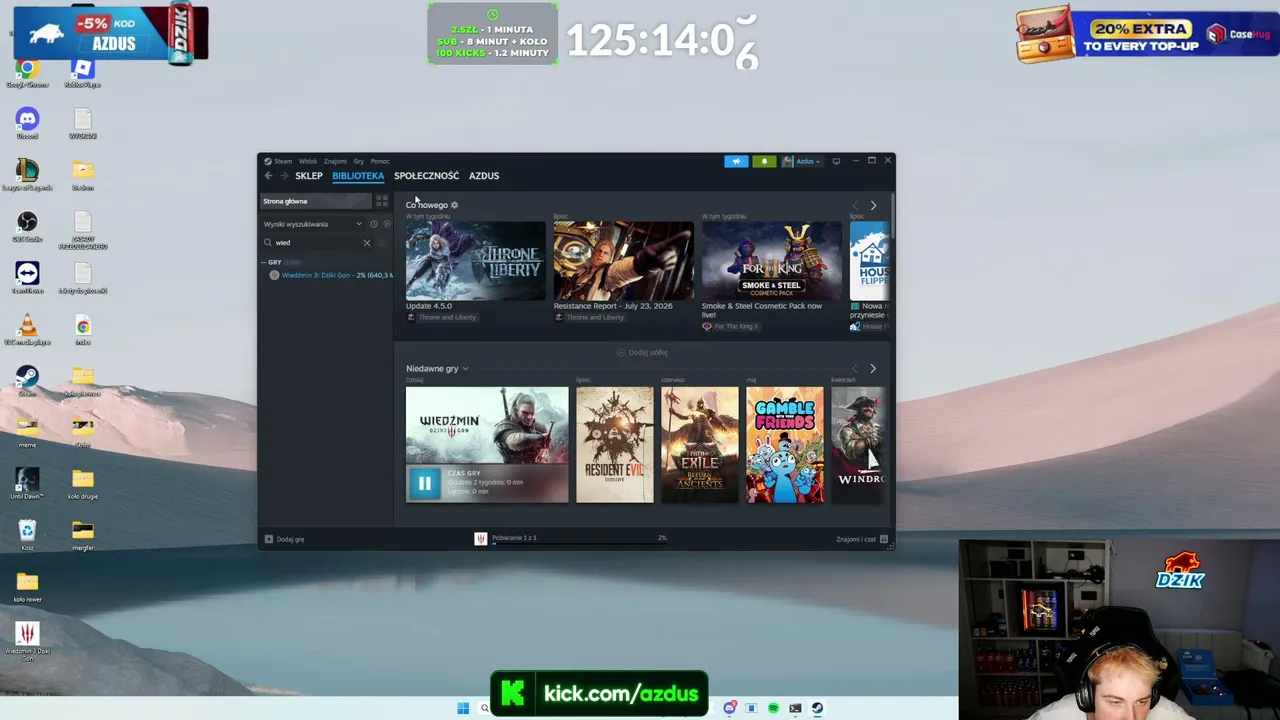Open the Pomoc menu
The height and width of the screenshot is (720, 1280).
coord(380,161)
